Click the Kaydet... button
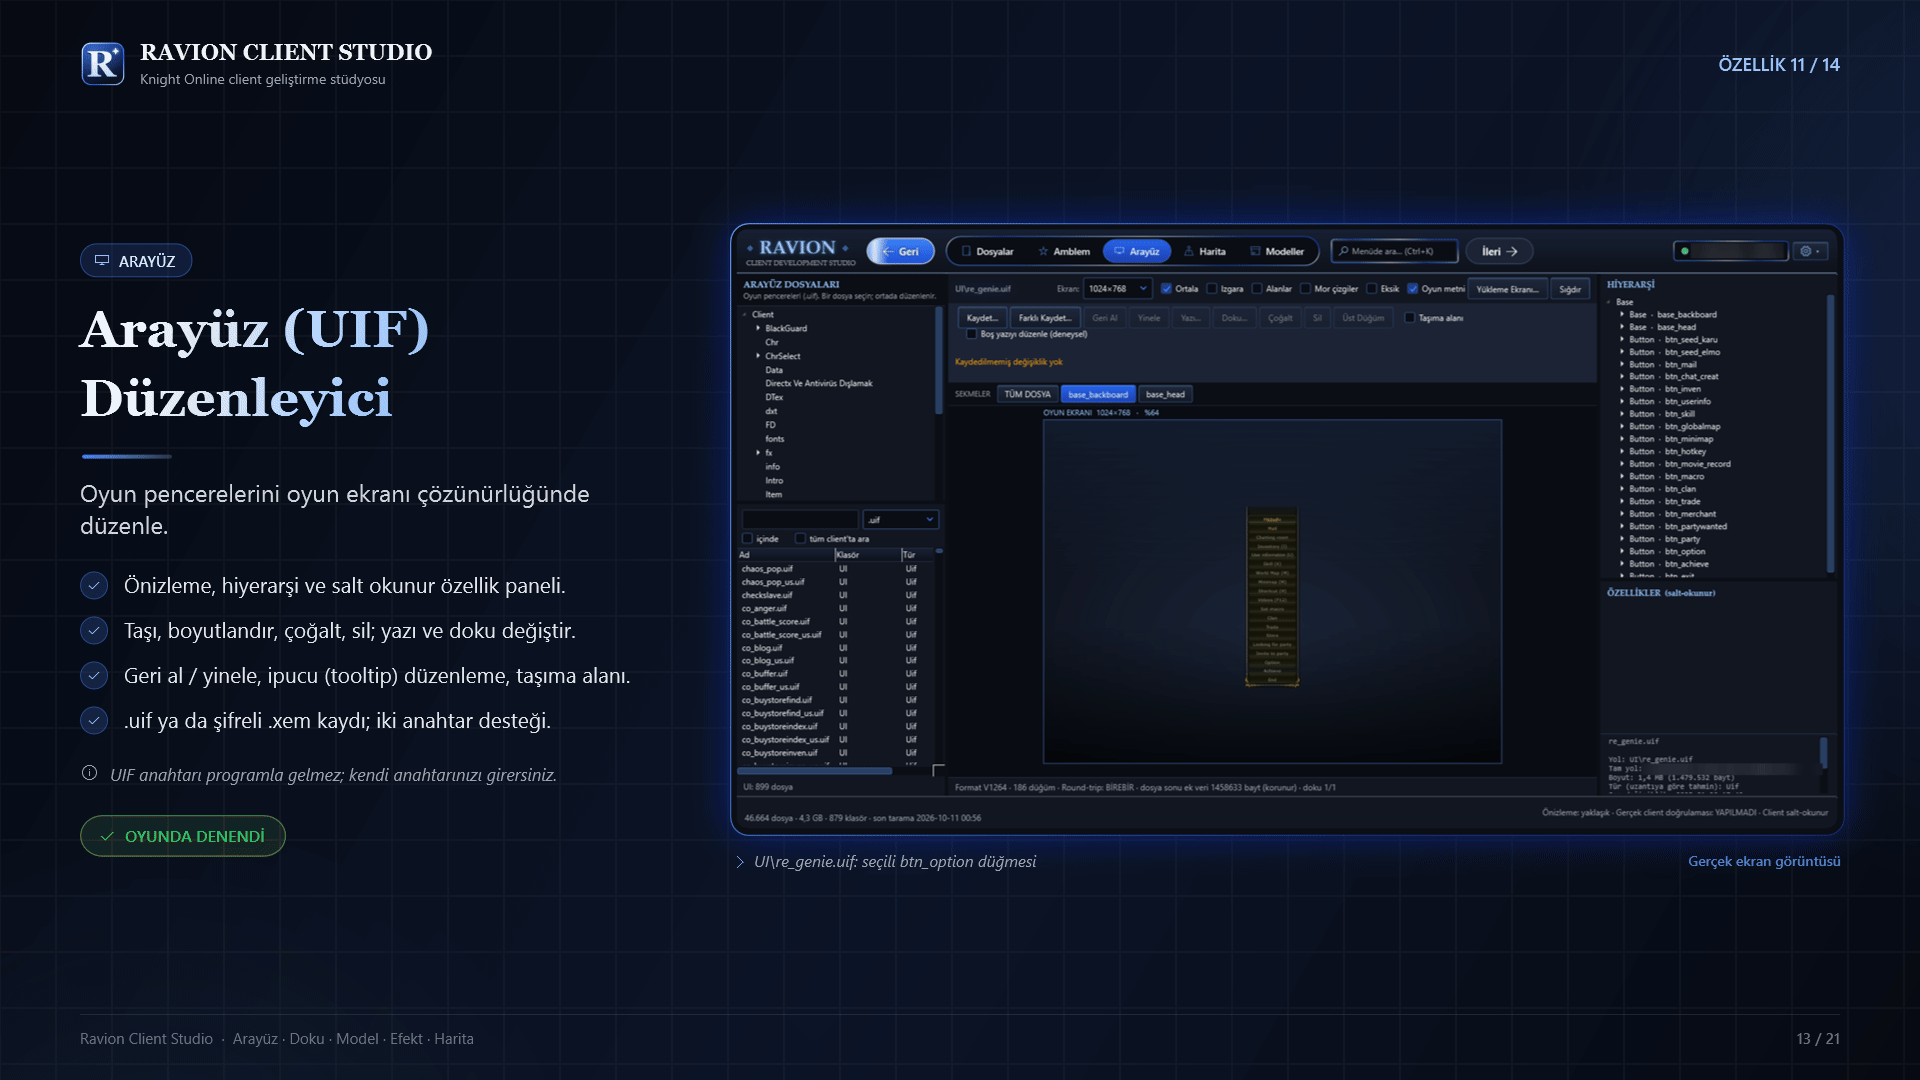Image resolution: width=1920 pixels, height=1080 pixels. [982, 318]
